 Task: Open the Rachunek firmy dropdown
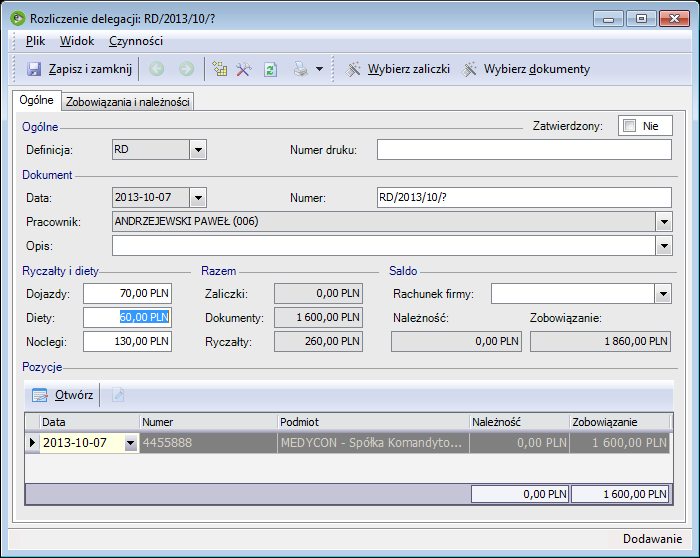[x=663, y=294]
